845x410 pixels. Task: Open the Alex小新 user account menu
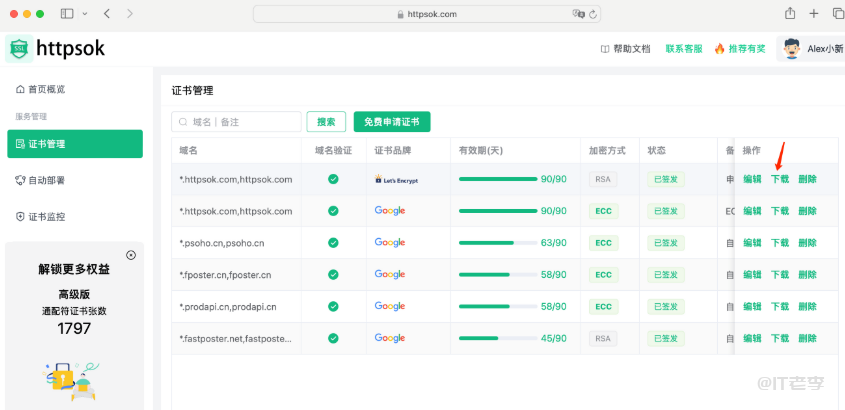(810, 48)
